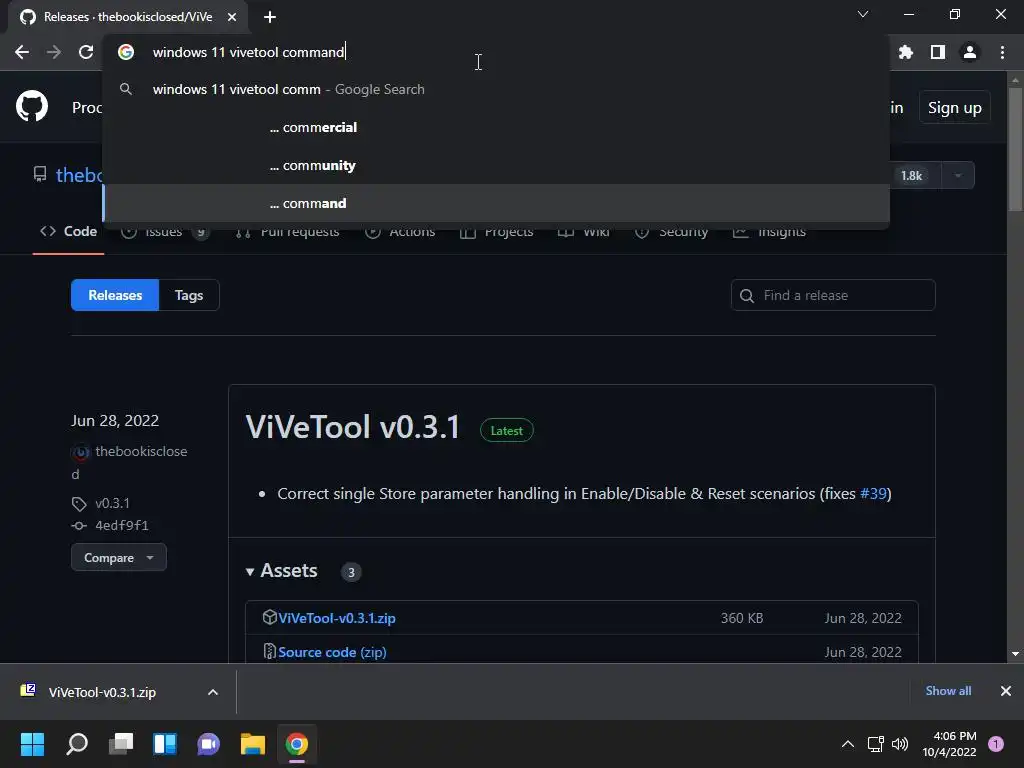This screenshot has width=1024, height=768.
Task: Open downloaded ViVeTool-v0.3.1.zip file
Action: click(x=102, y=692)
